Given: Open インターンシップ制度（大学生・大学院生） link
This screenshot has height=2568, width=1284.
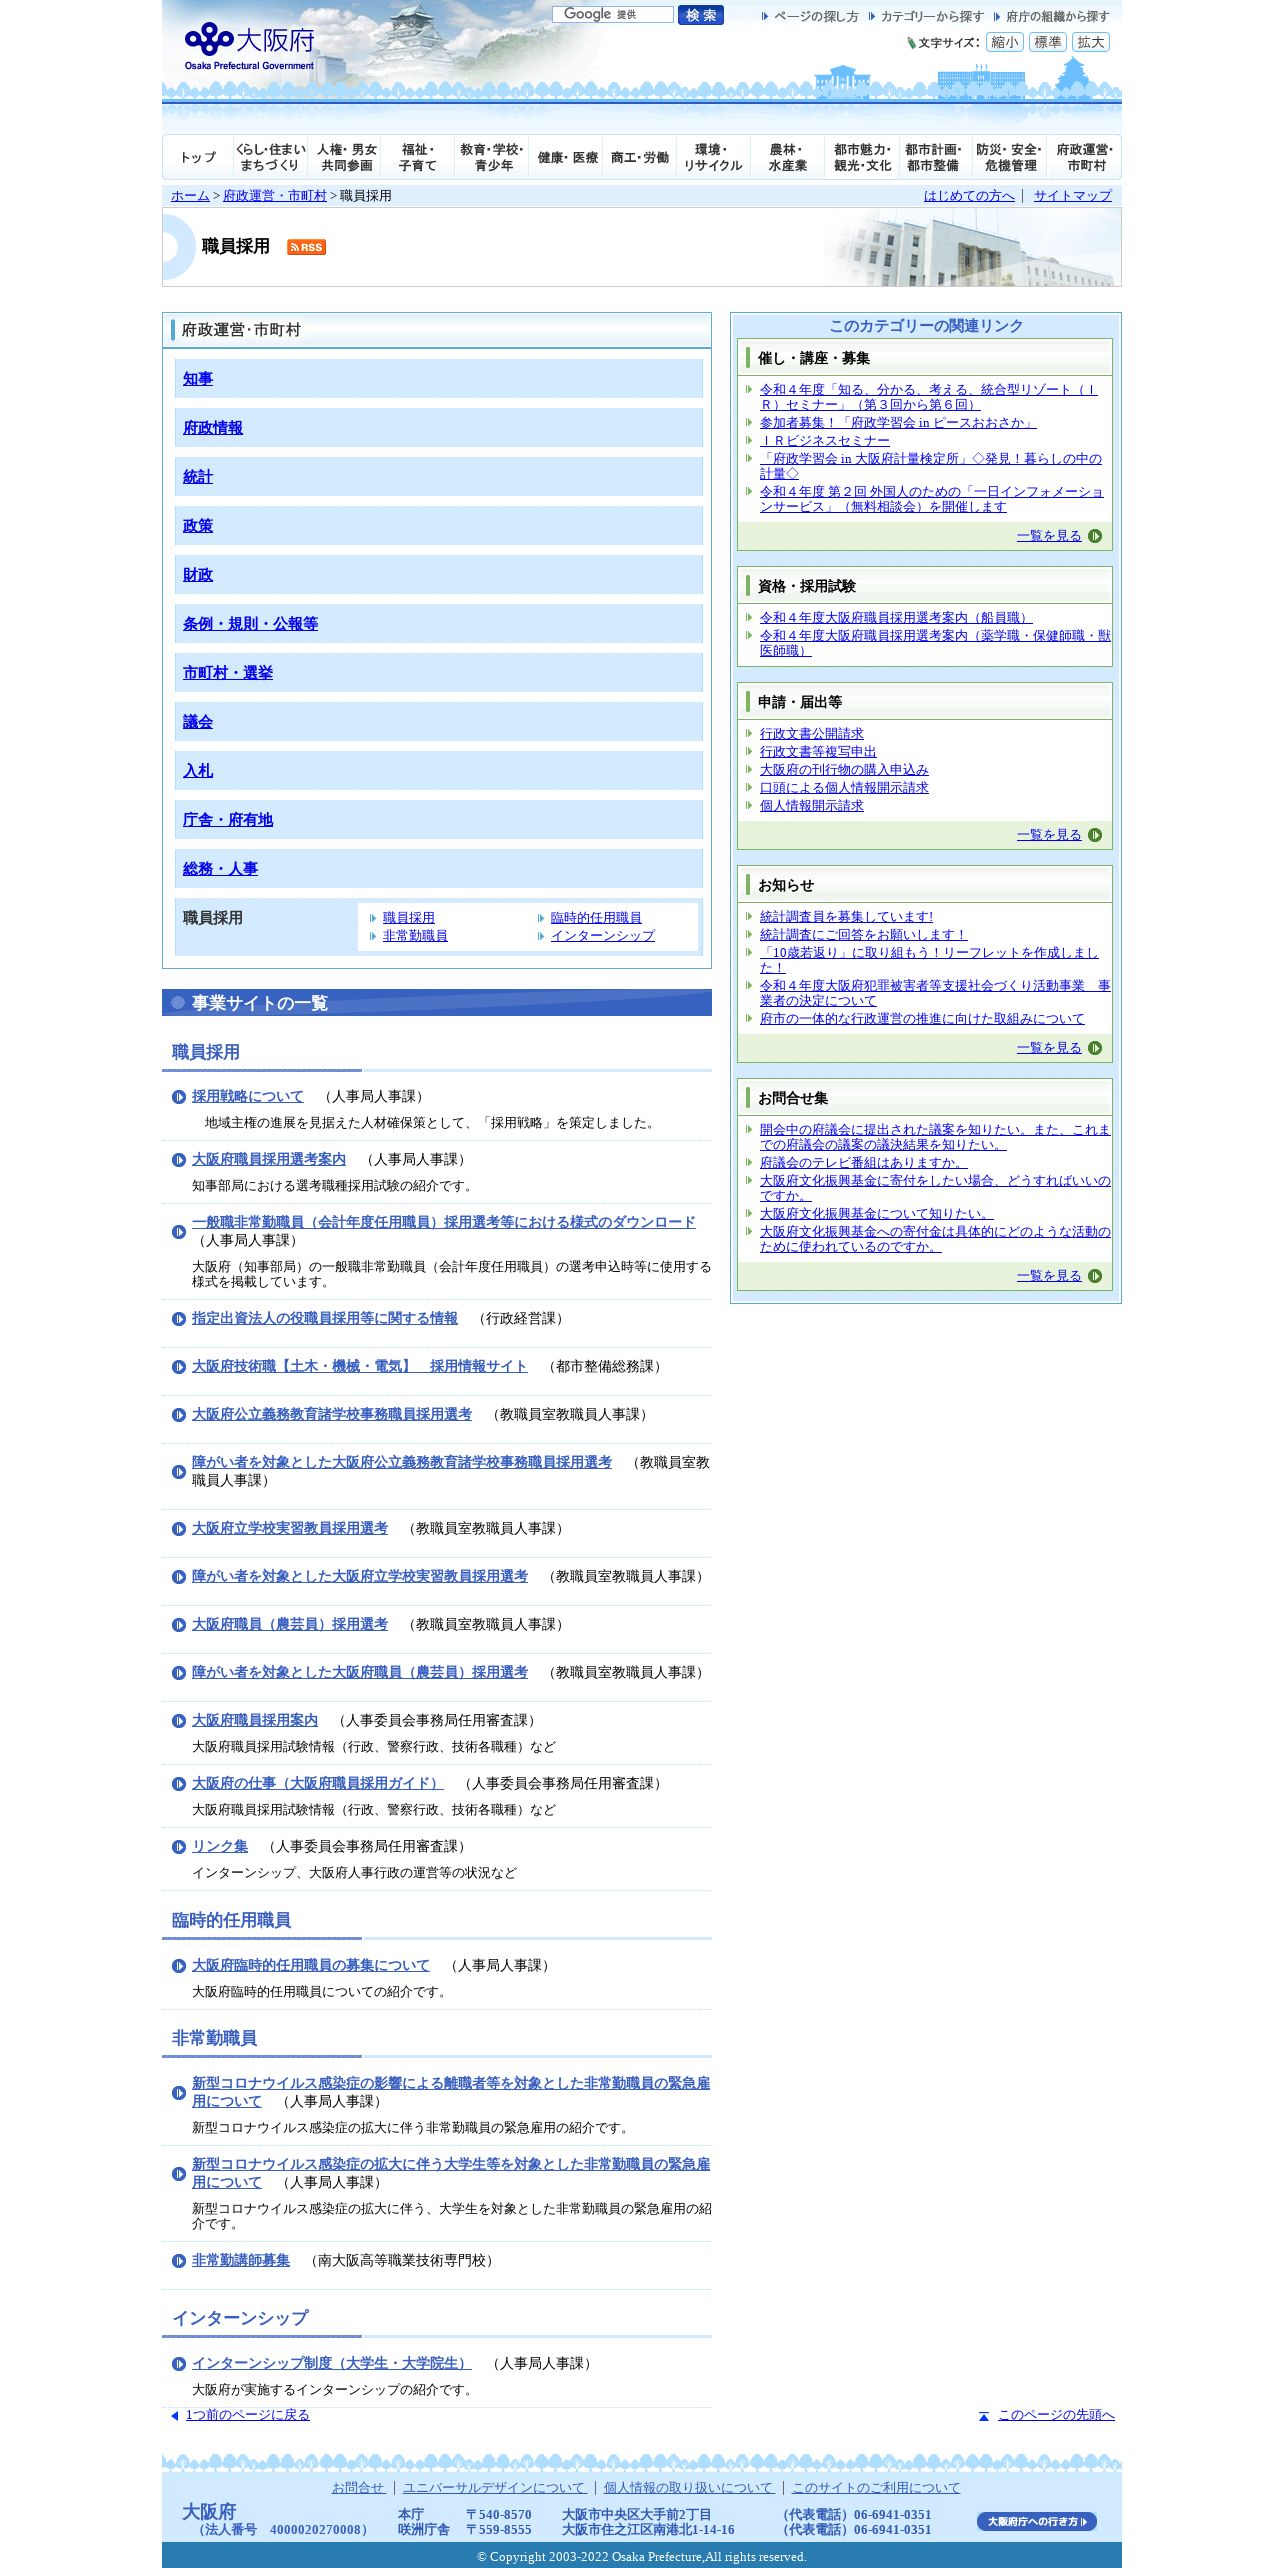Looking at the screenshot, I should [x=332, y=2364].
